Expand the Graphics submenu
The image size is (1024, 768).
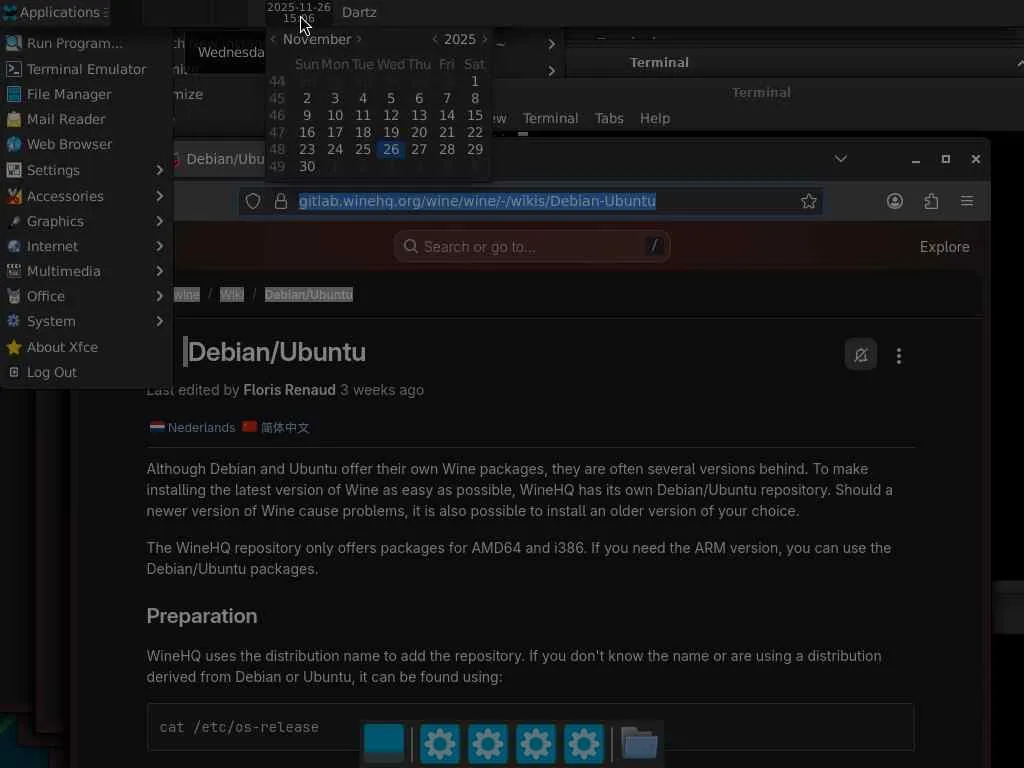click(86, 221)
